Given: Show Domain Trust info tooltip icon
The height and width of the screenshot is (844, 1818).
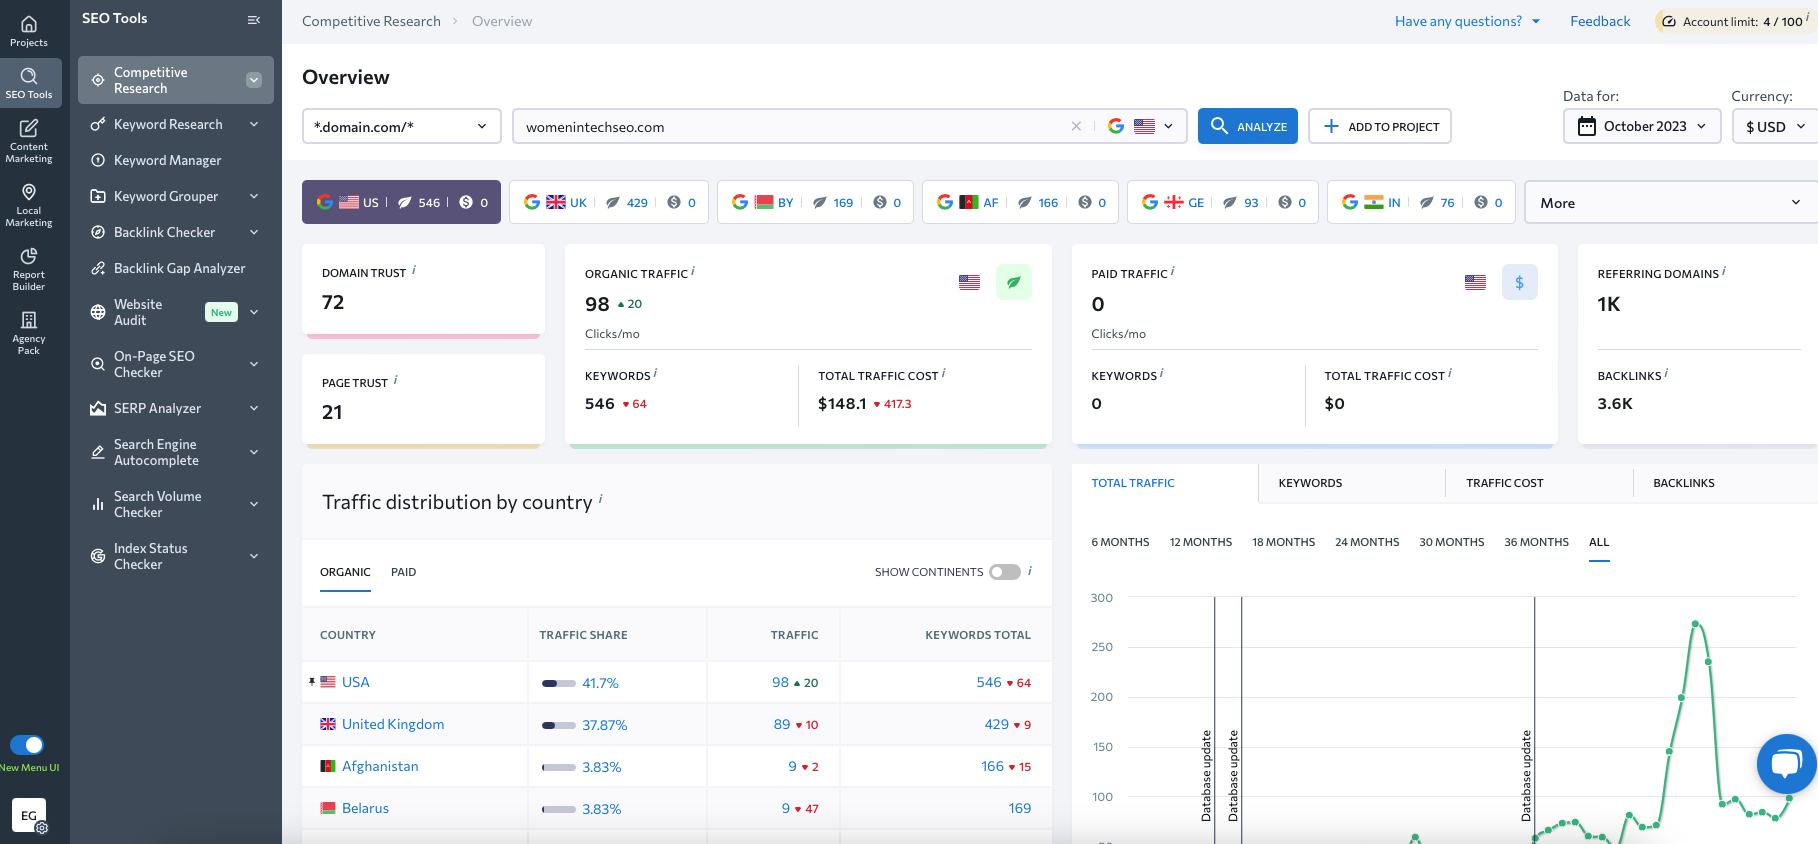Looking at the screenshot, I should 414,269.
